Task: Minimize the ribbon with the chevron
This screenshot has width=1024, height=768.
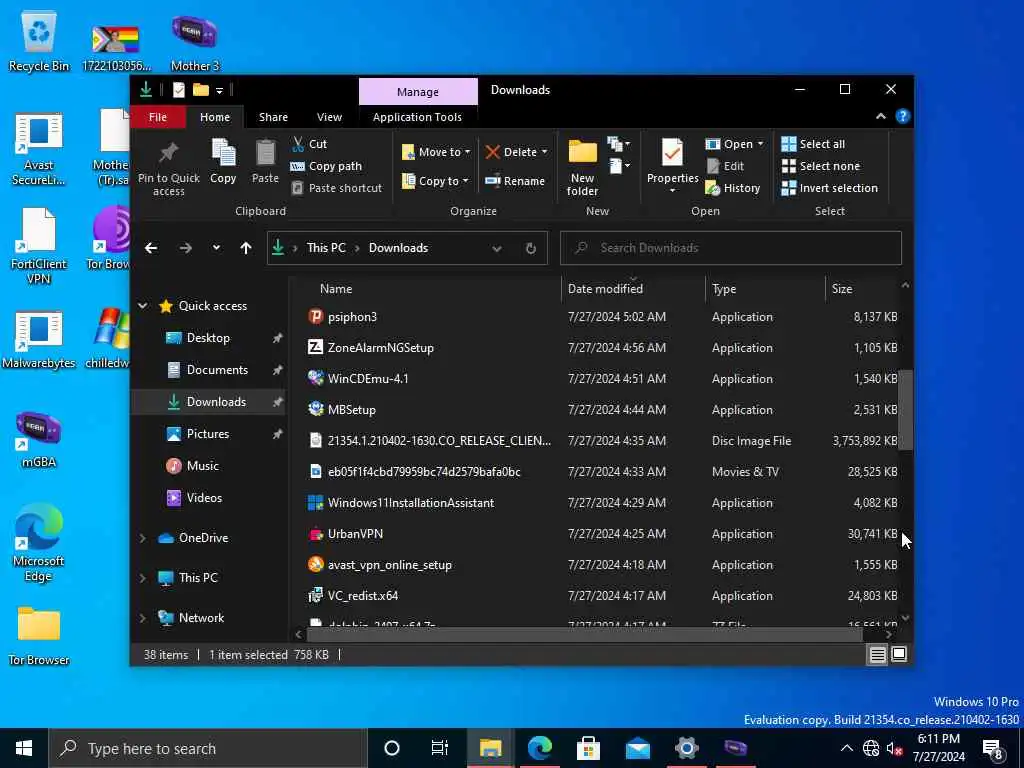Action: pos(880,116)
